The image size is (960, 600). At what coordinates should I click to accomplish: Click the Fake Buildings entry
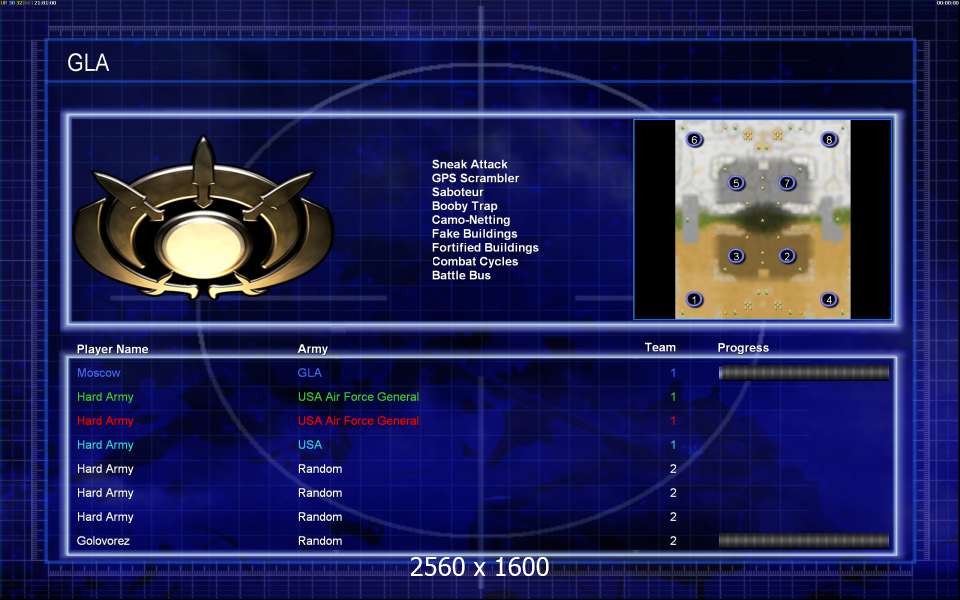coord(474,233)
